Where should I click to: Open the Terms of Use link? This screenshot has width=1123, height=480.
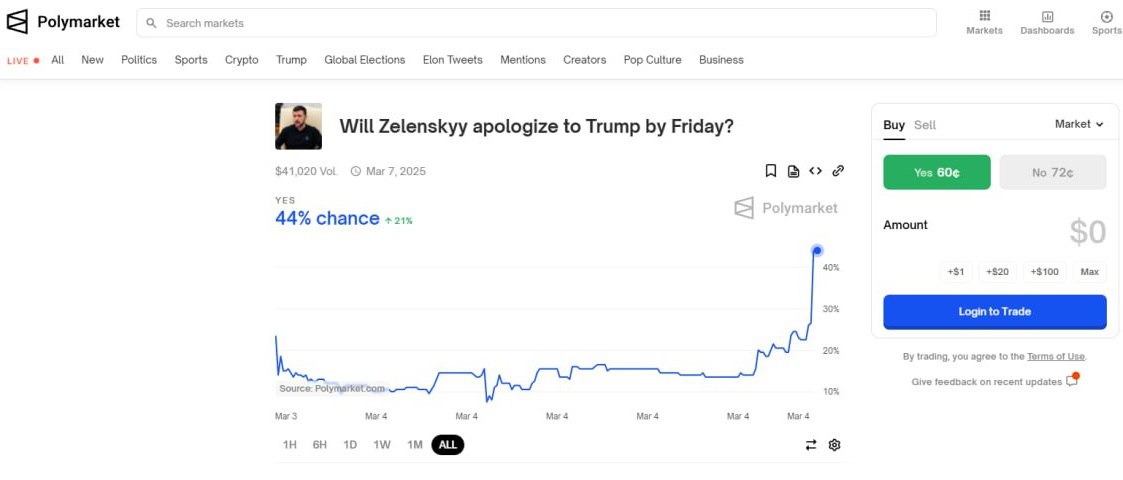click(x=1055, y=356)
